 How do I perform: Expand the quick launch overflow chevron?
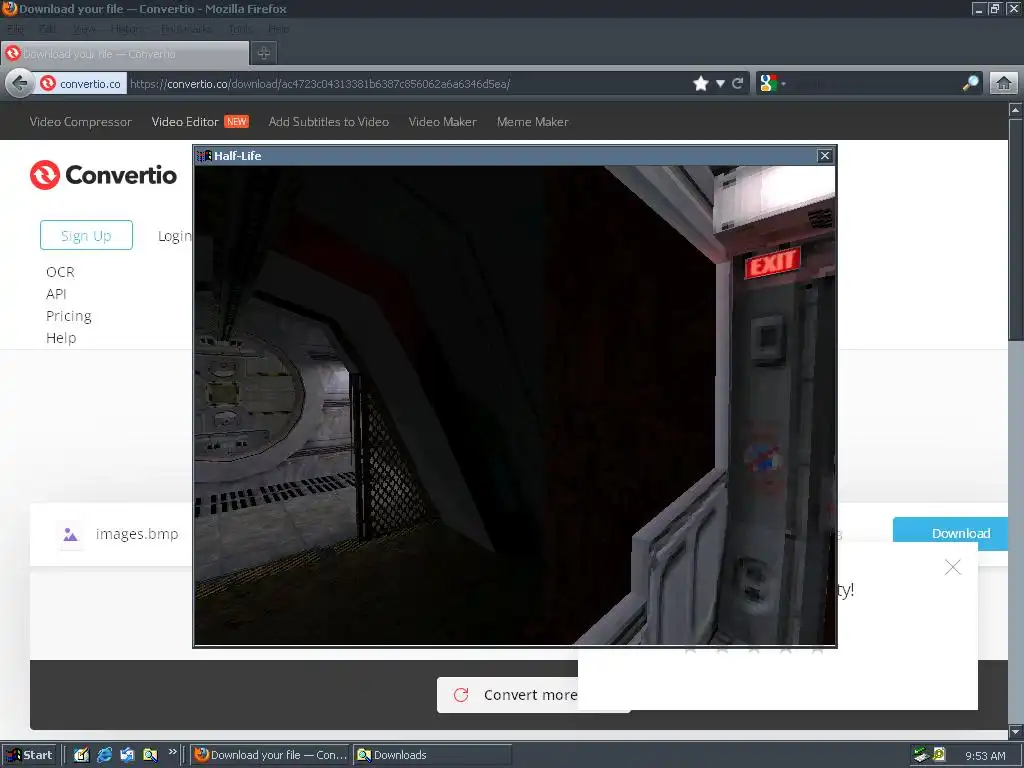(172, 752)
